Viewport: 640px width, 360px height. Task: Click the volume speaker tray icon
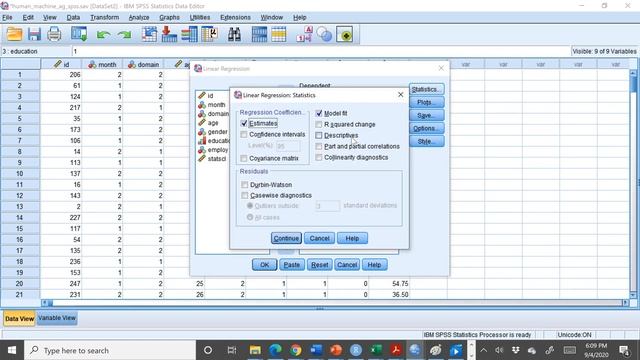coord(499,350)
